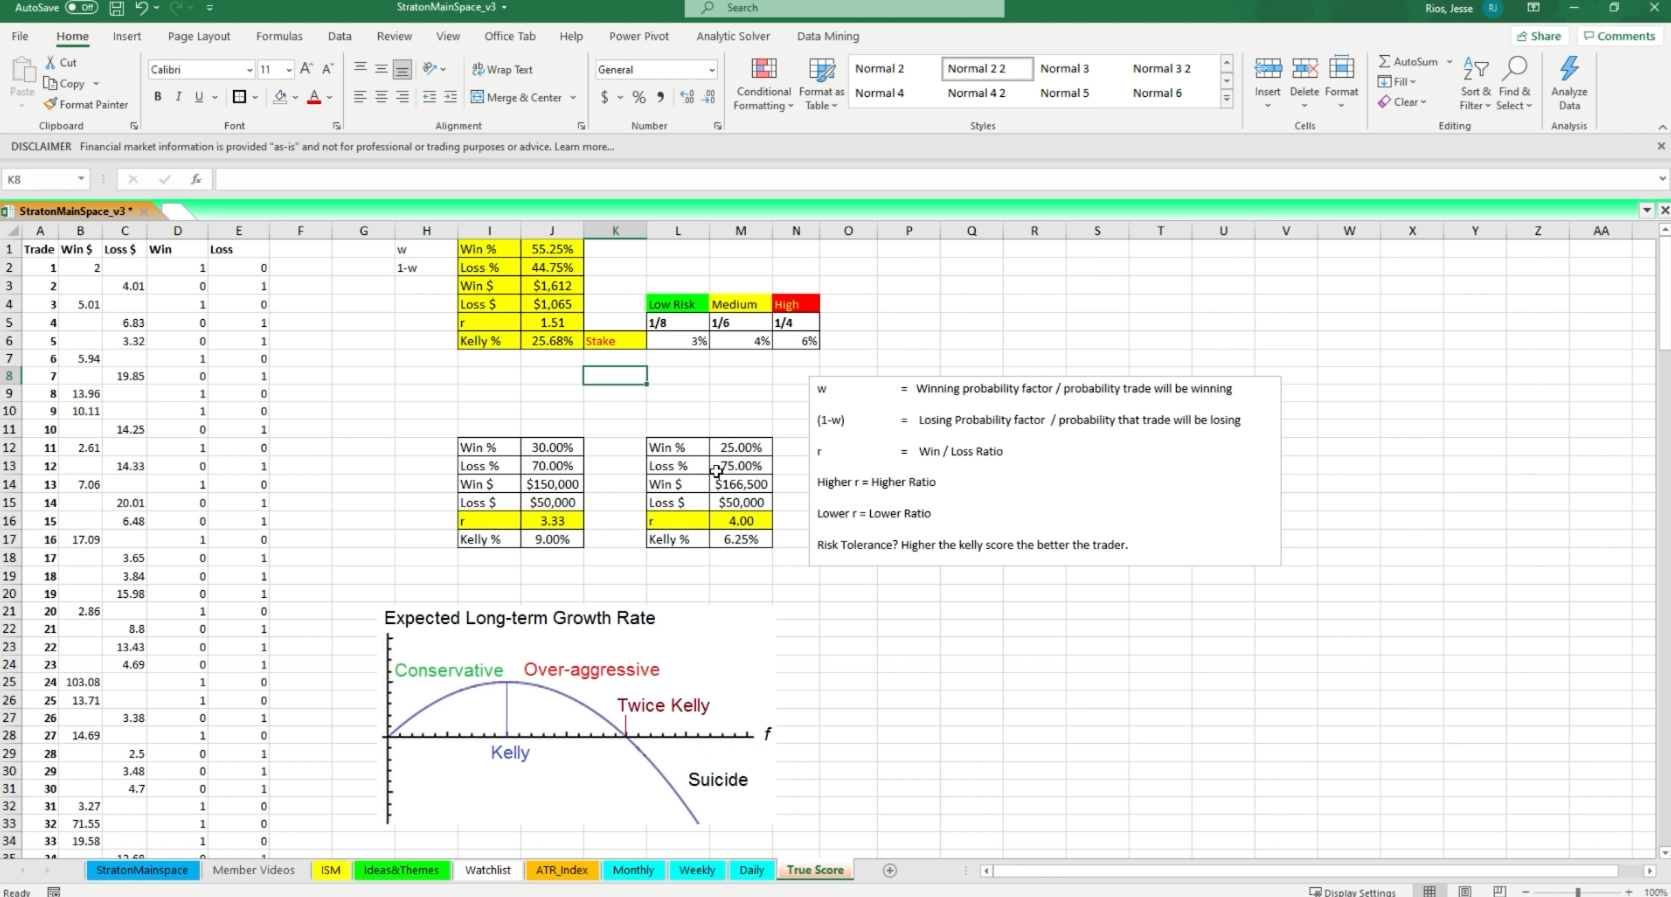Viewport: 1671px width, 897px height.
Task: Expand the Name Box dropdown
Action: click(81, 179)
